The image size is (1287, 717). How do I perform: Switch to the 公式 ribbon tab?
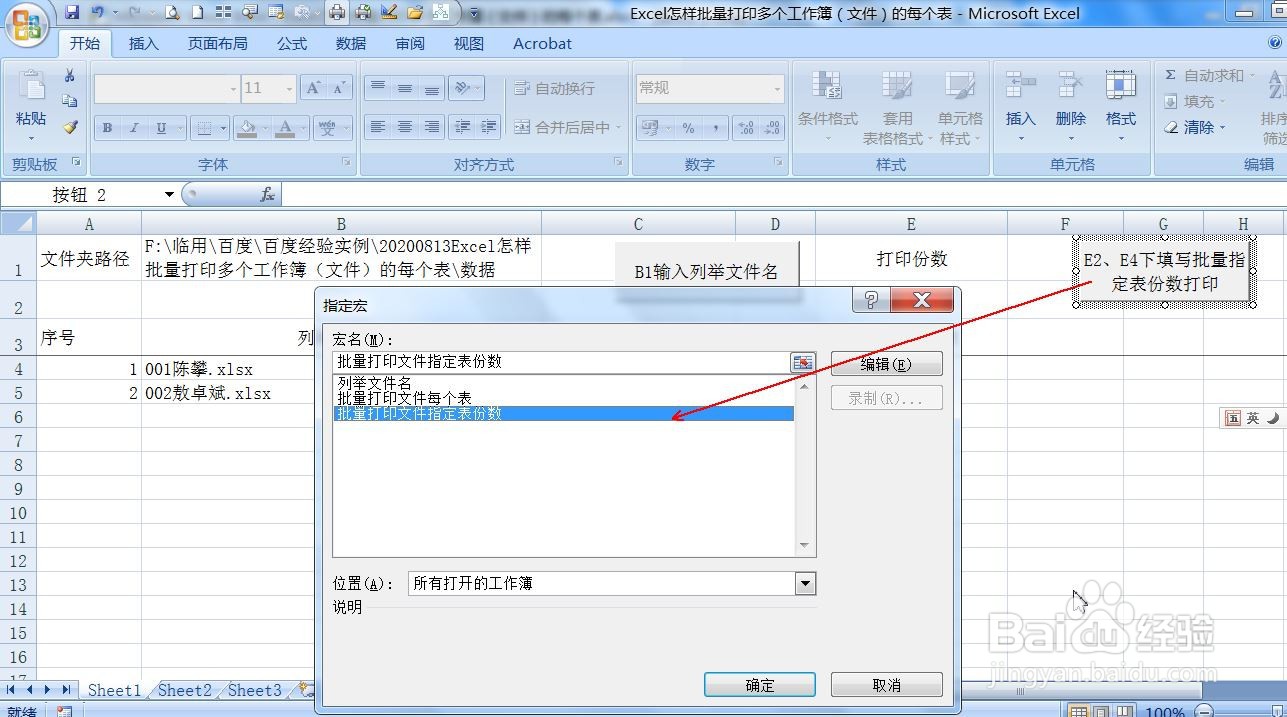[292, 43]
